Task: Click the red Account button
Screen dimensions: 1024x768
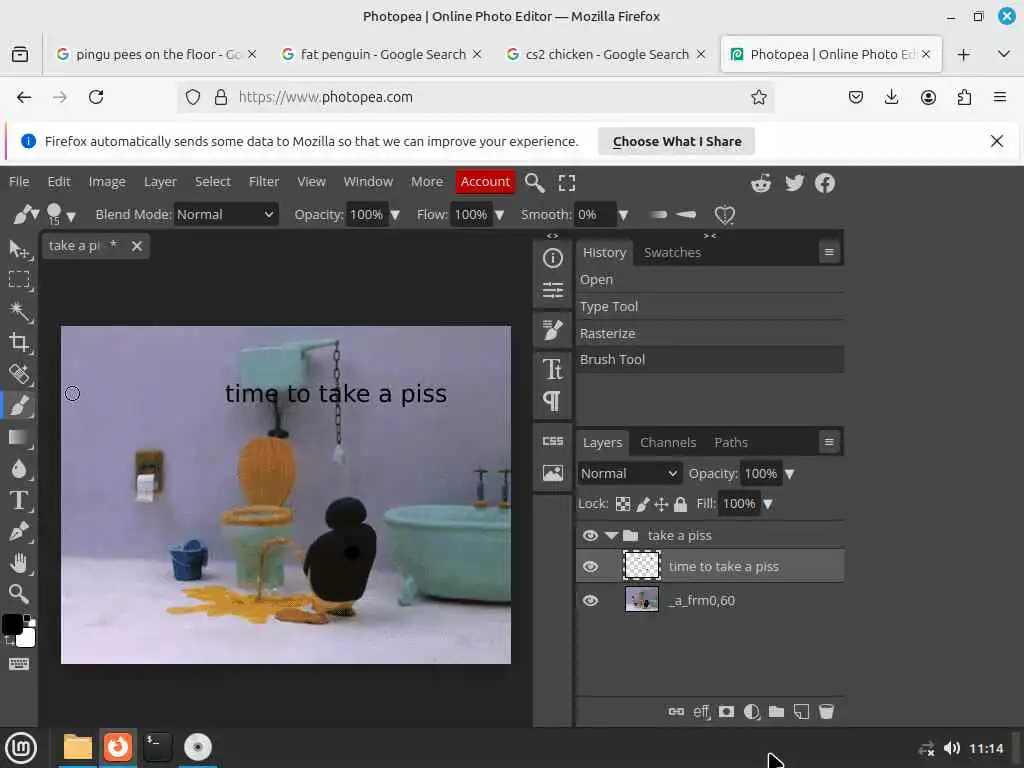Action: pos(485,182)
